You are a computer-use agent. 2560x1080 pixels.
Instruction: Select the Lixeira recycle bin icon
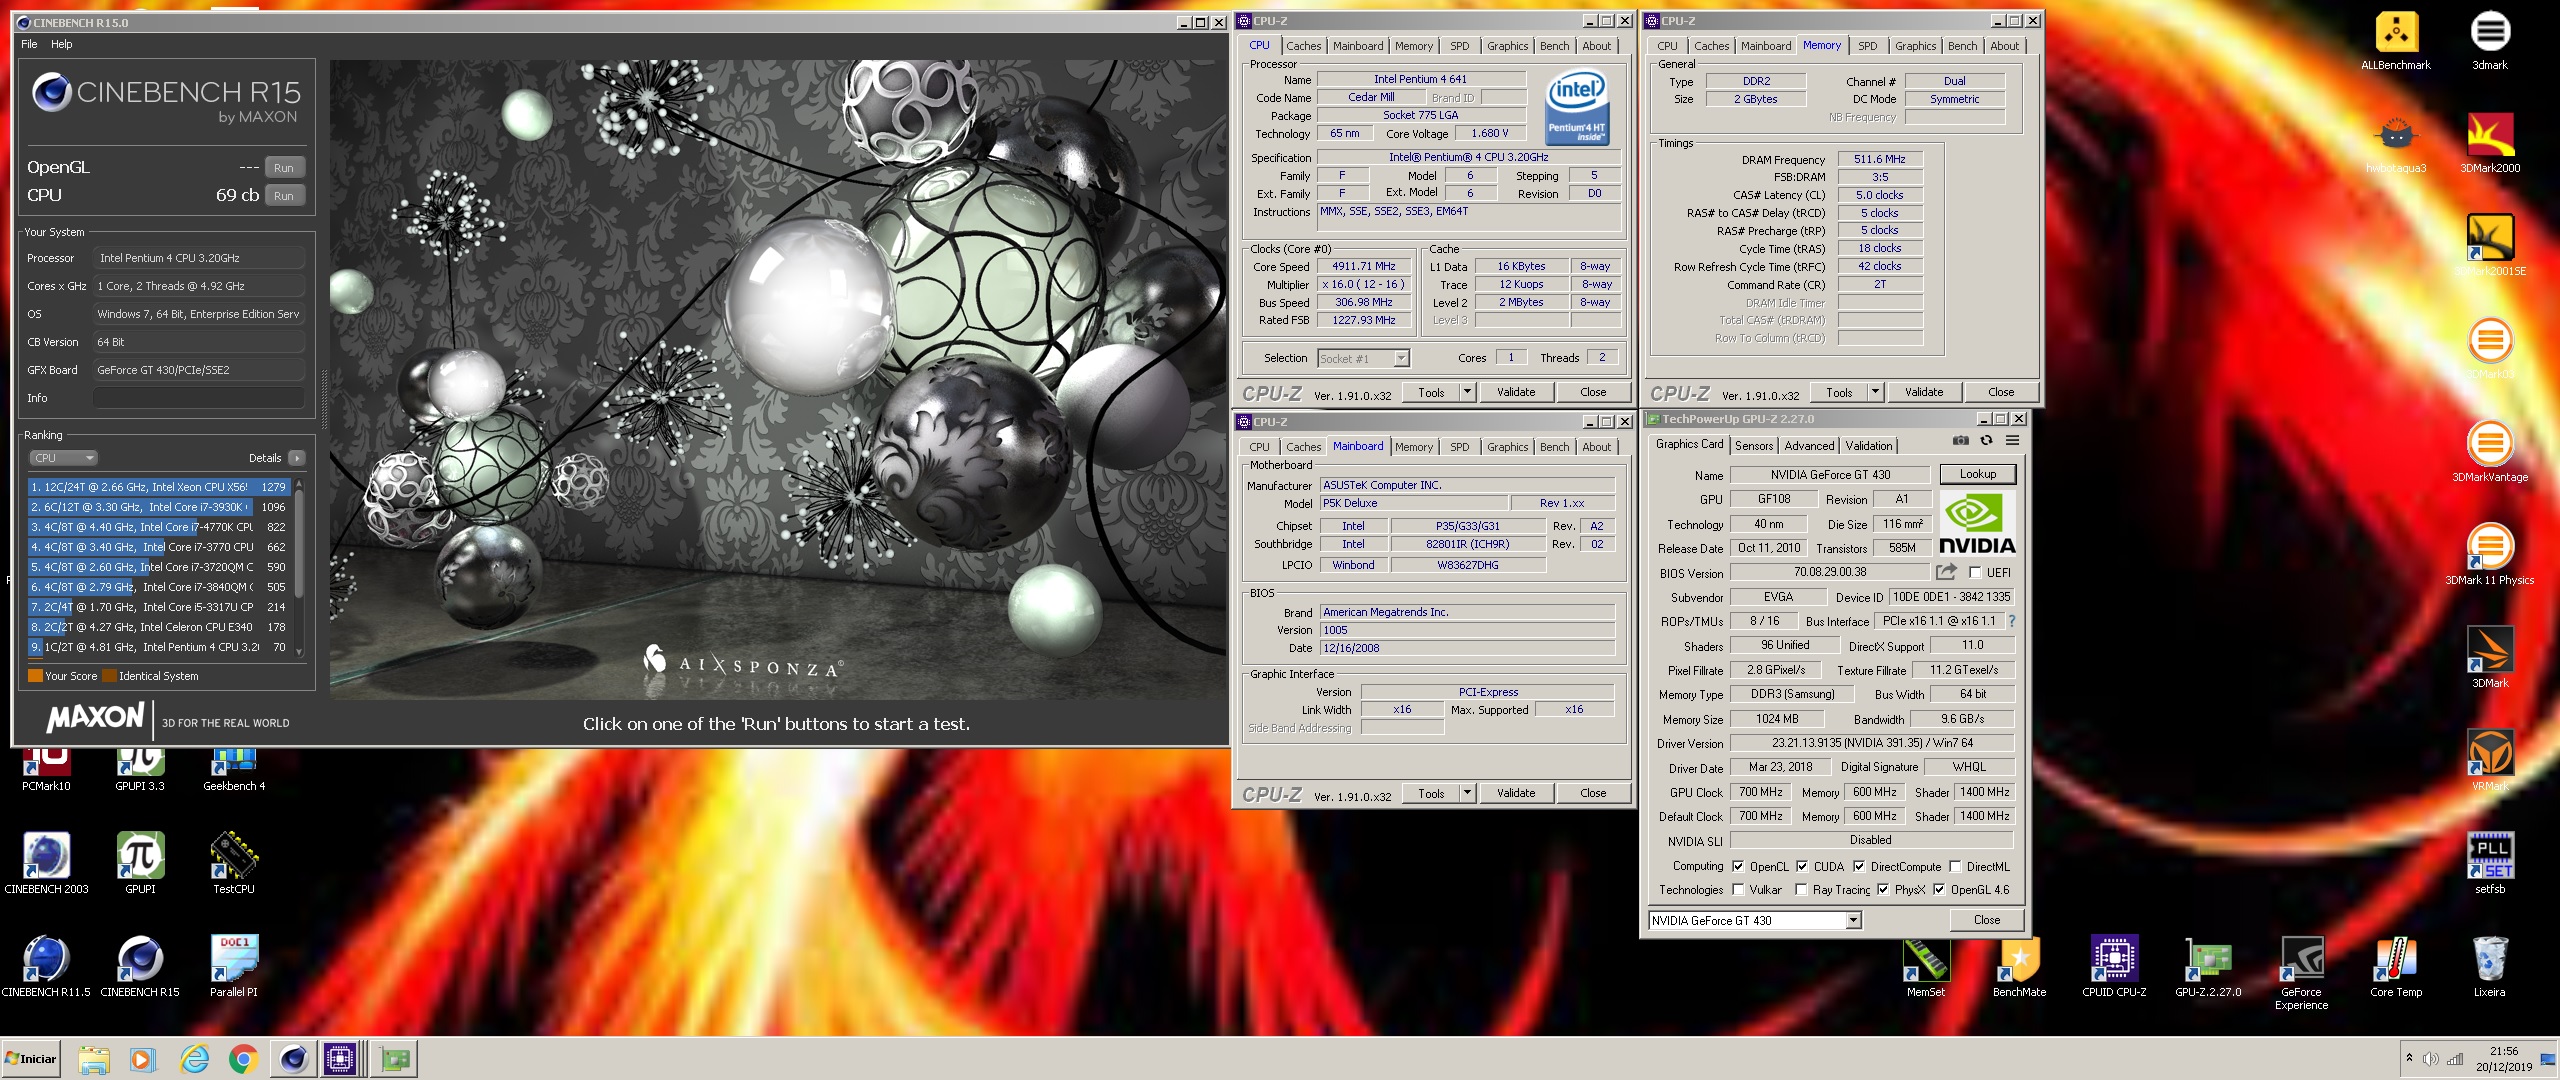point(2490,967)
